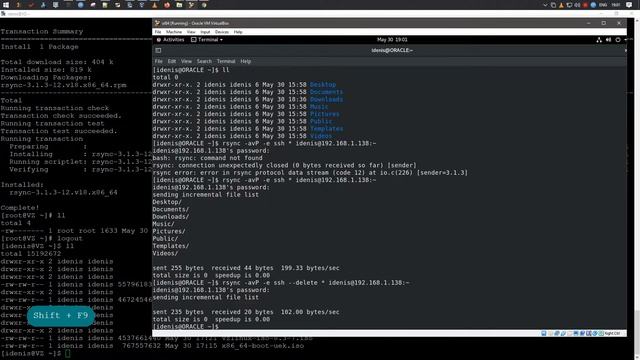
Task: Click the GNOME power icon
Action: [x=618, y=40]
